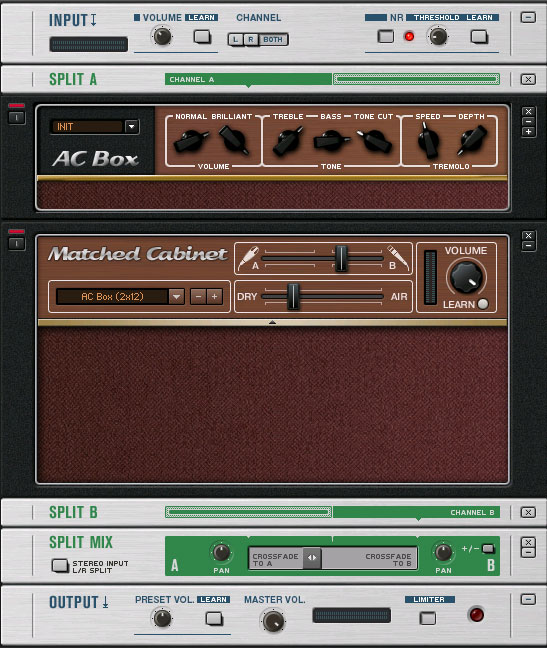Toggle the Threshold Learn button
This screenshot has height=648, width=547.
[x=479, y=36]
